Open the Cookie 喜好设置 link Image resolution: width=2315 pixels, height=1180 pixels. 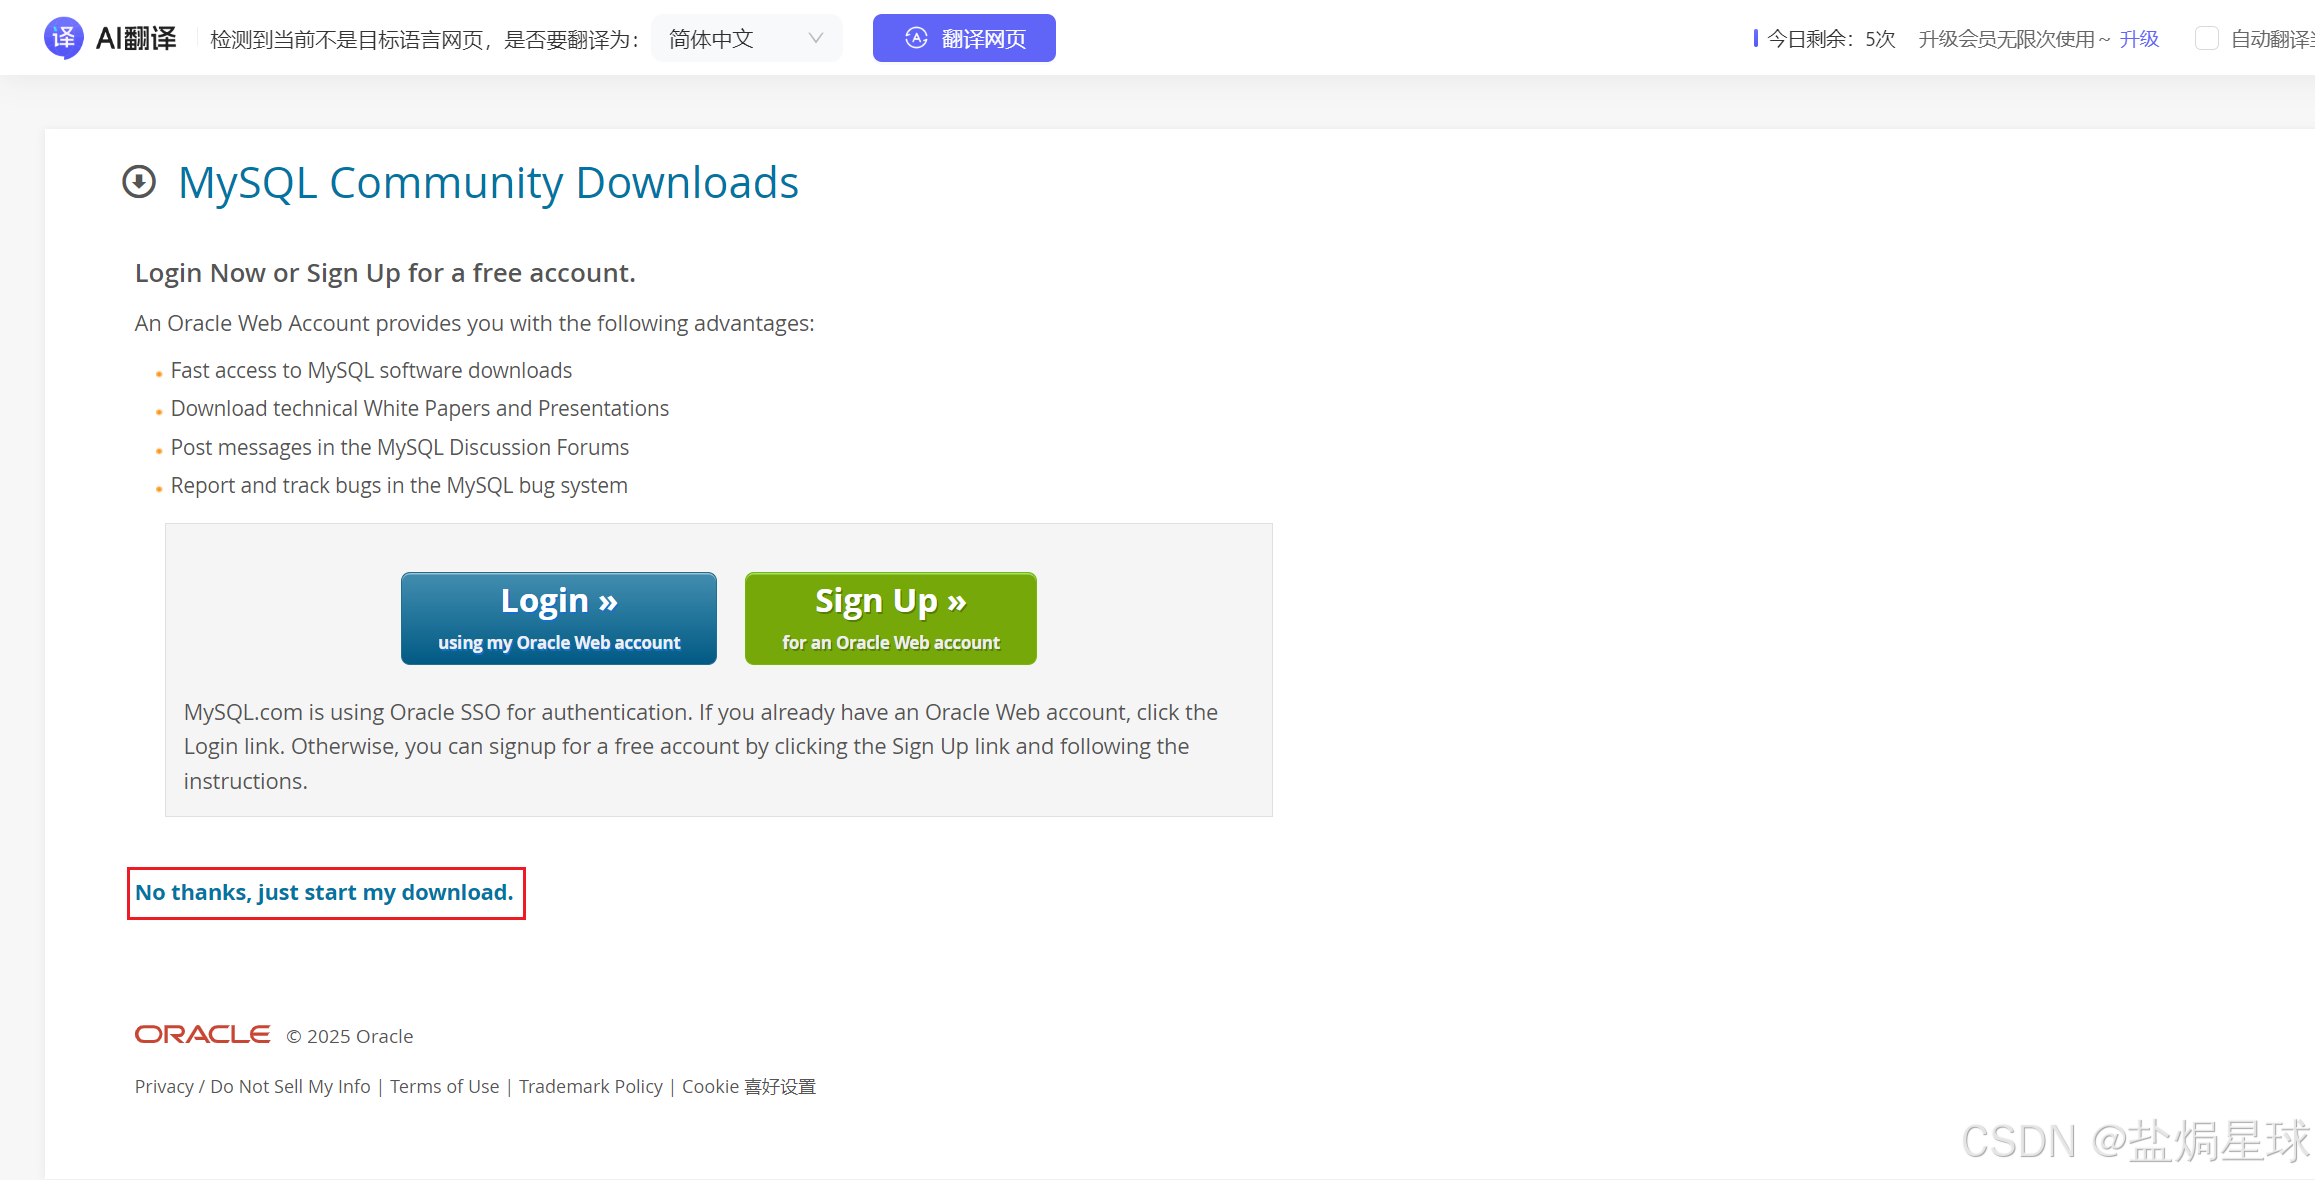[749, 1086]
